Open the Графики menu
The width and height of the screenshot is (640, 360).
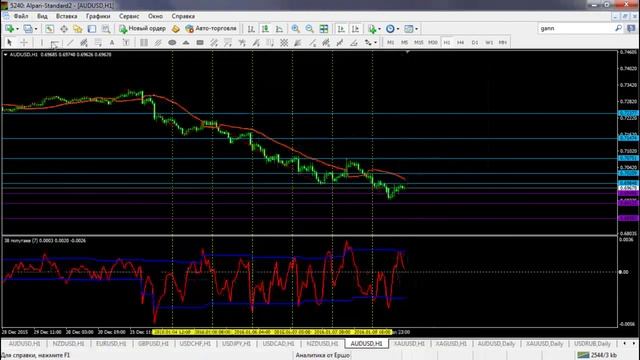[98, 16]
